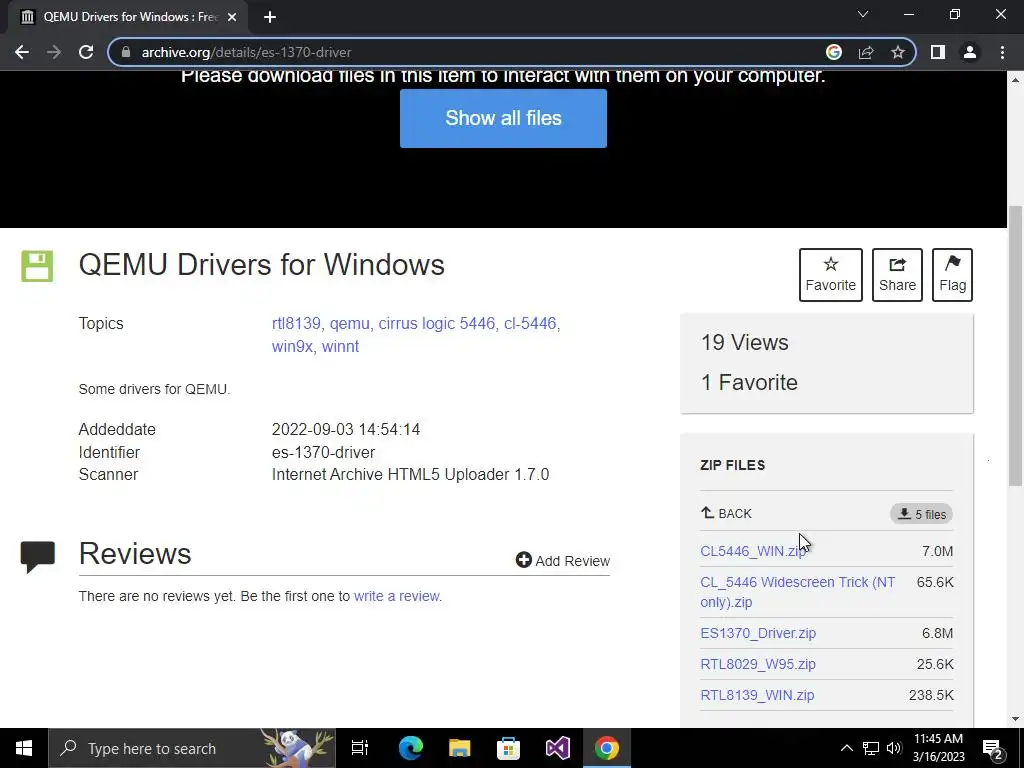Click the QEMU Drivers for Windows heading

coord(261,265)
